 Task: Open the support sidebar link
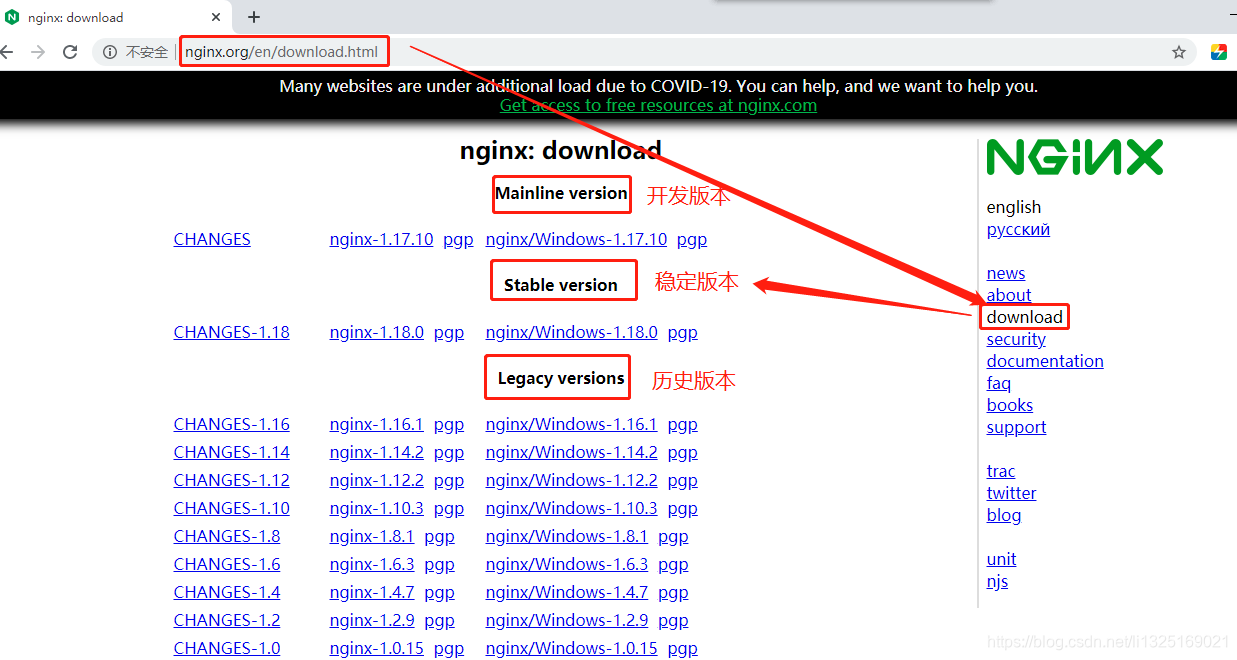tap(1016, 427)
